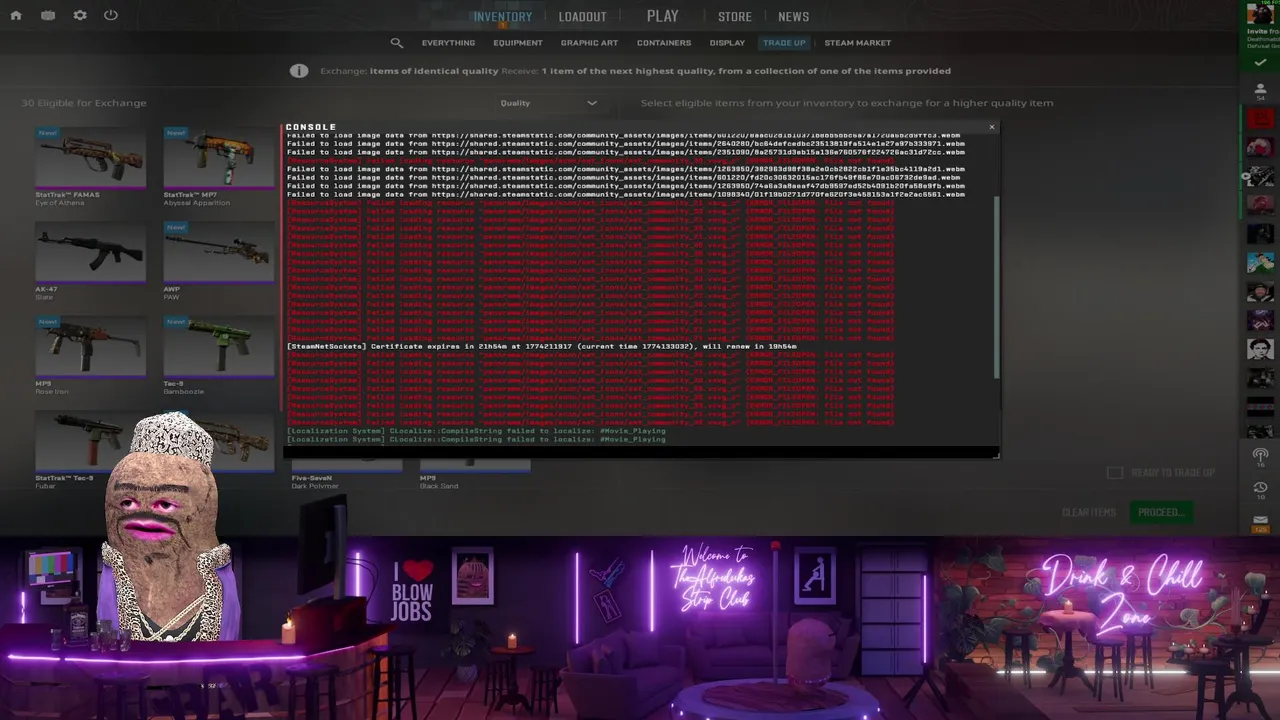
Task: Toggle the Ready to Trade Up checkbox
Action: click(x=1115, y=472)
